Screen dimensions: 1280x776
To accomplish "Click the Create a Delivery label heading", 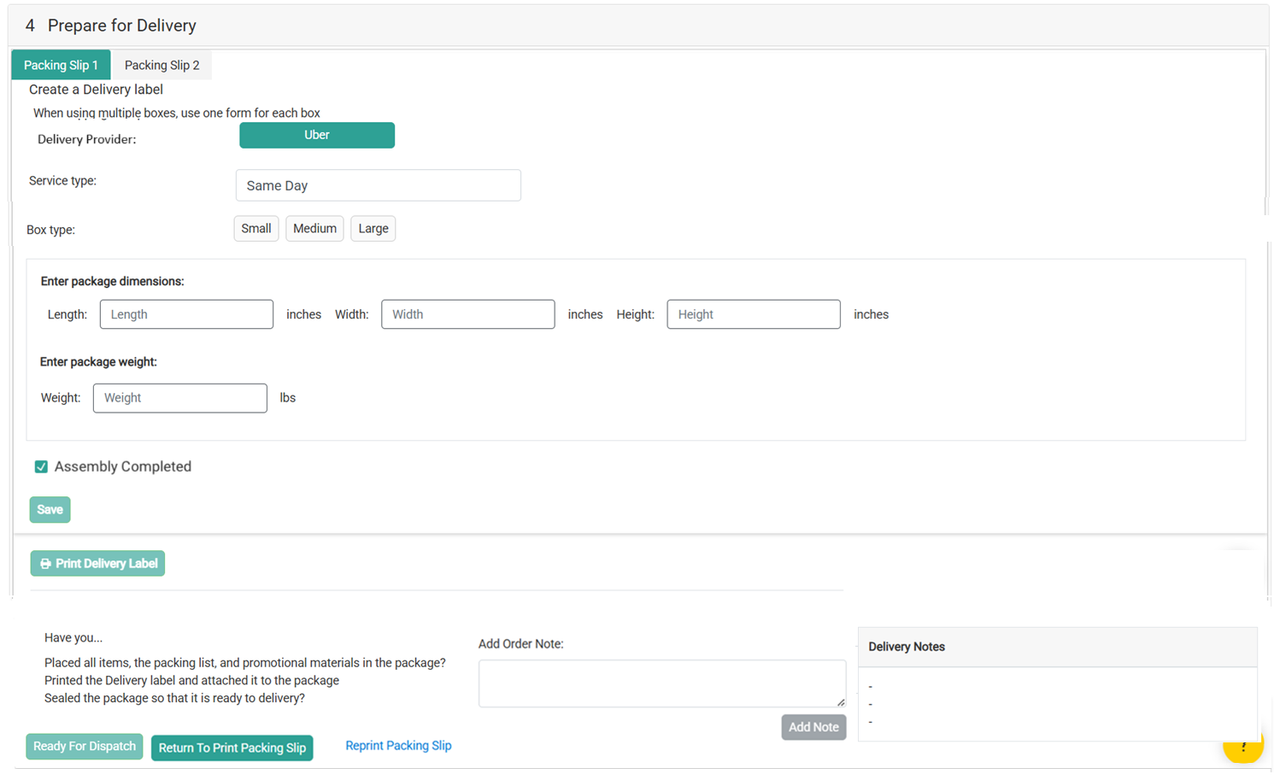I will pyautogui.click(x=96, y=90).
